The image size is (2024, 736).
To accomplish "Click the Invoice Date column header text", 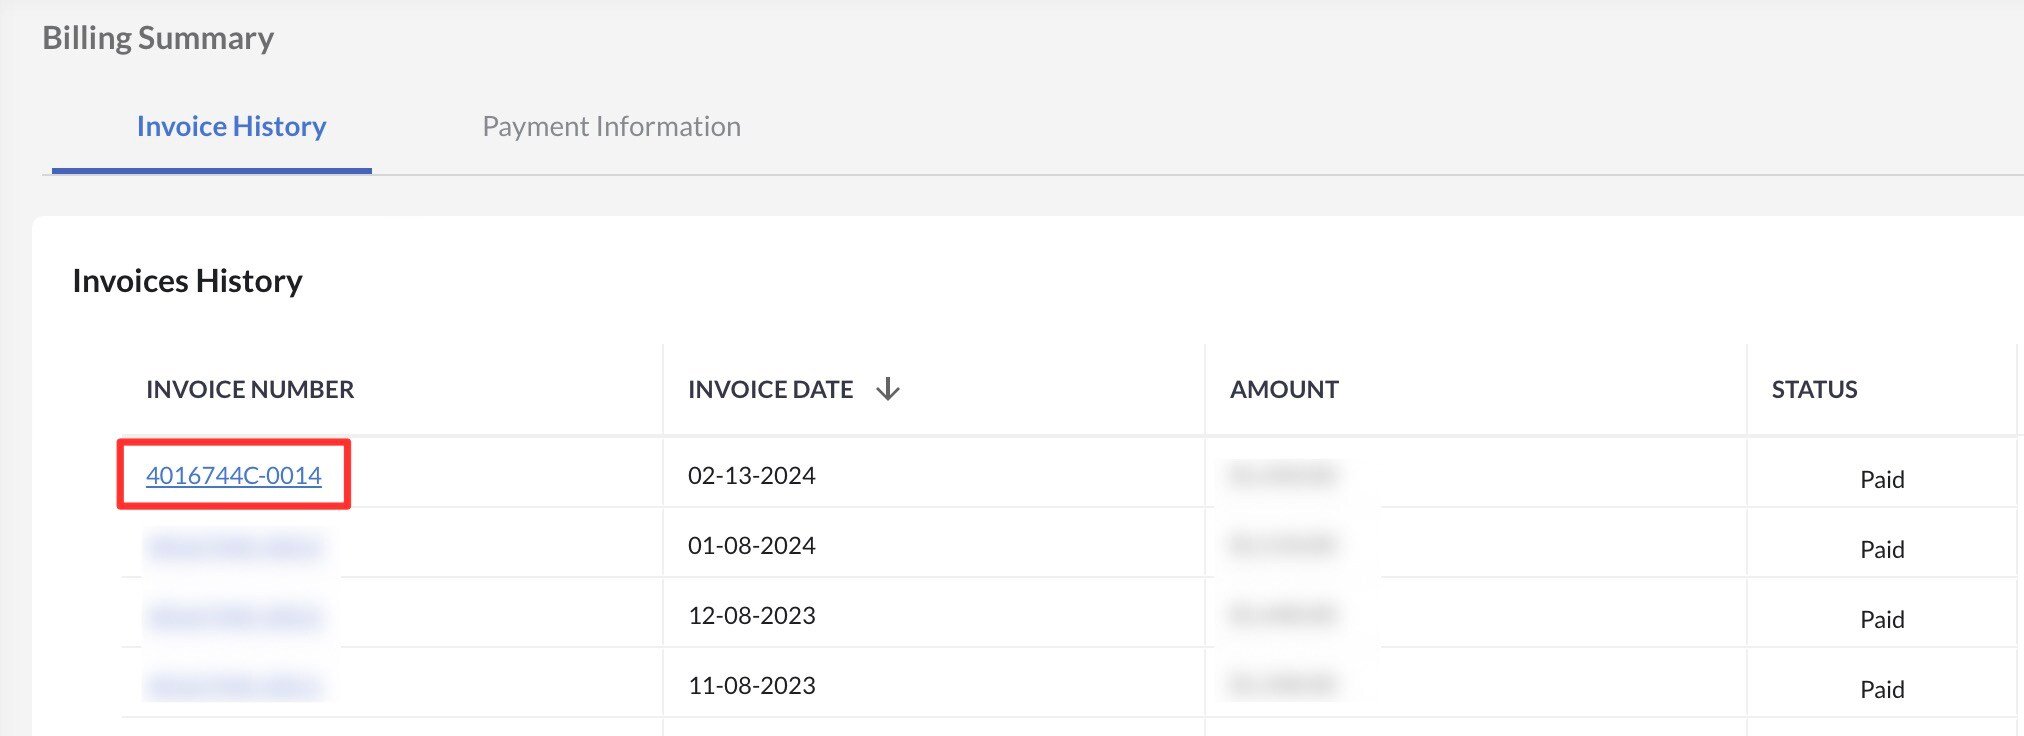I will 770,390.
